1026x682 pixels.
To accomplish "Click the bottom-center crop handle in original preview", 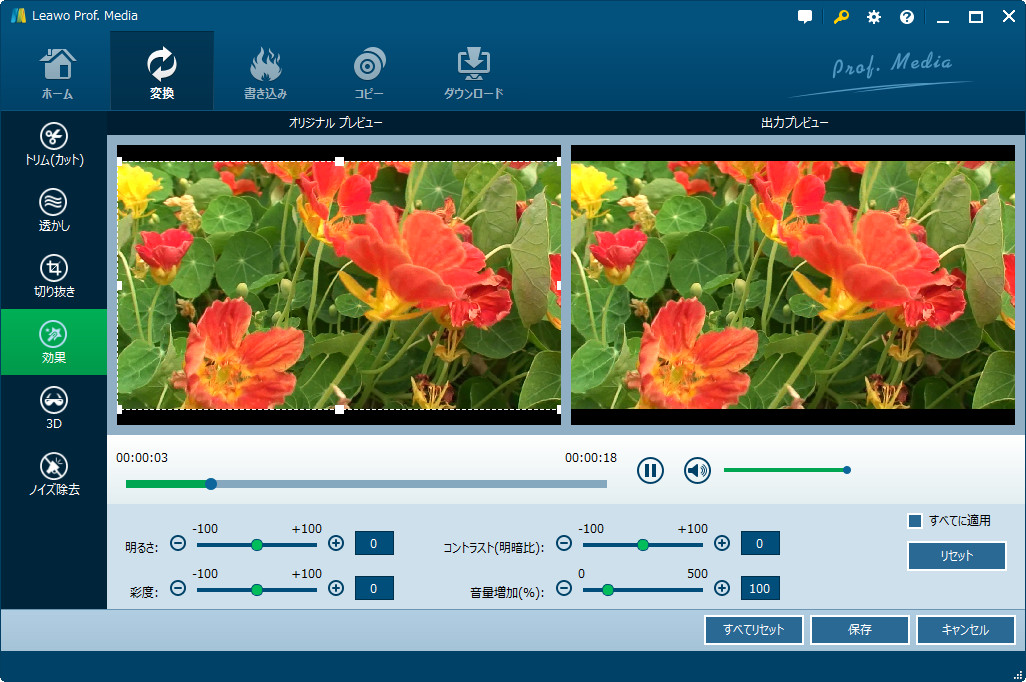I will pos(339,409).
